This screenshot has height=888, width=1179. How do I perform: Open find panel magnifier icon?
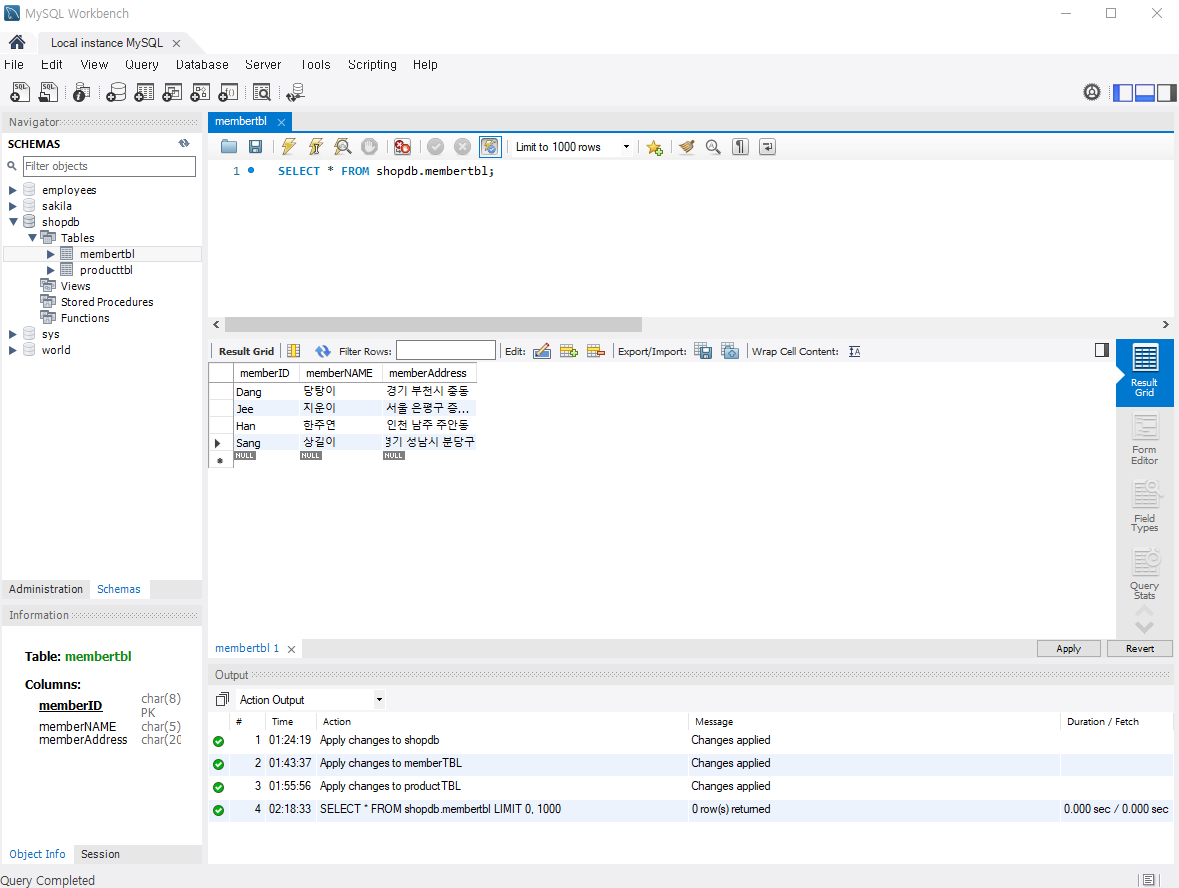pyautogui.click(x=713, y=147)
